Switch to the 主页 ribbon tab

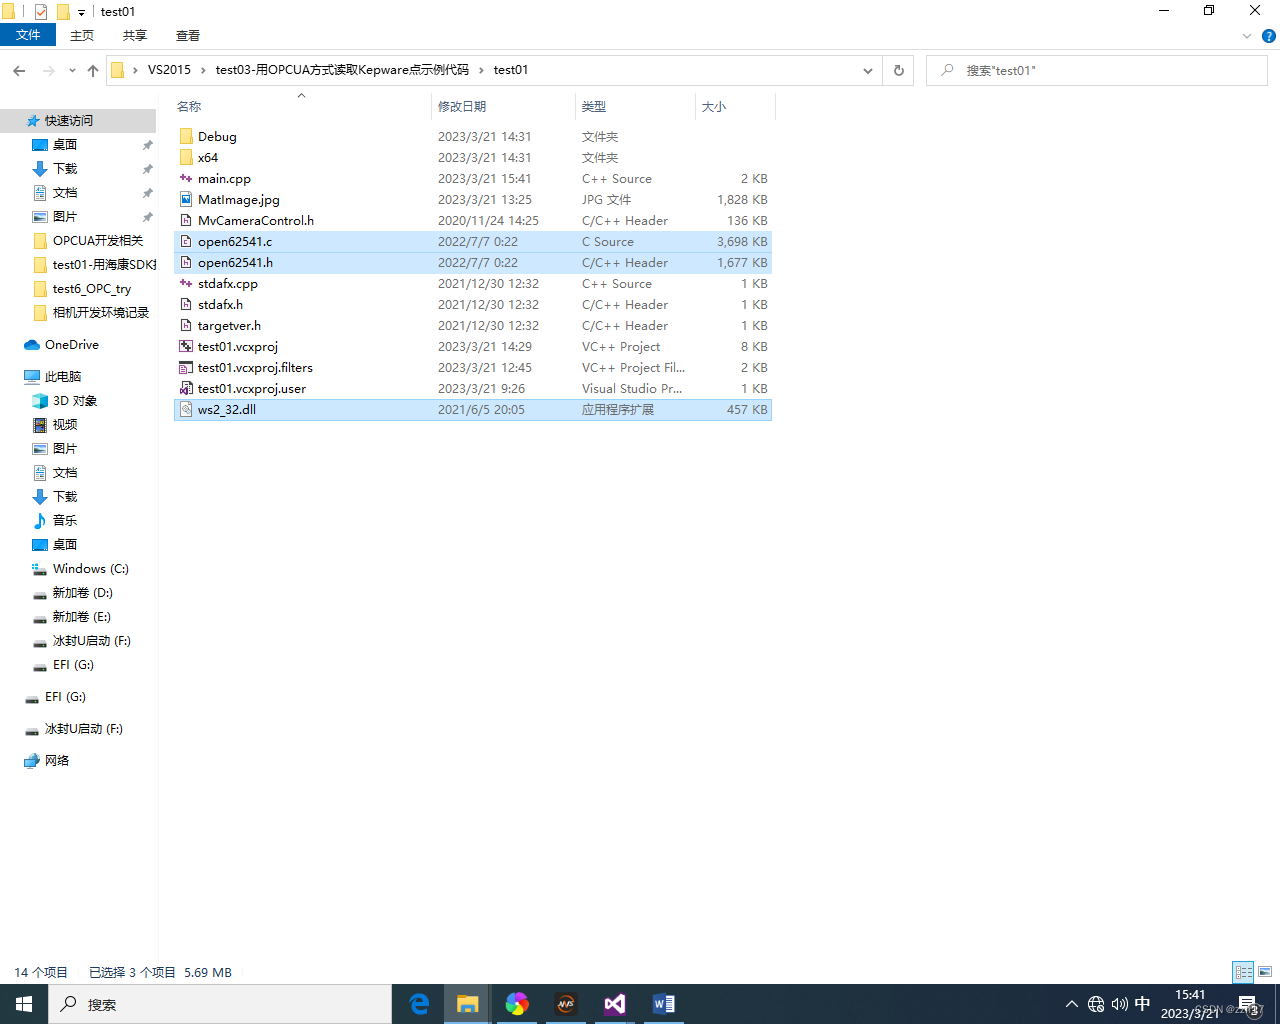click(x=82, y=35)
